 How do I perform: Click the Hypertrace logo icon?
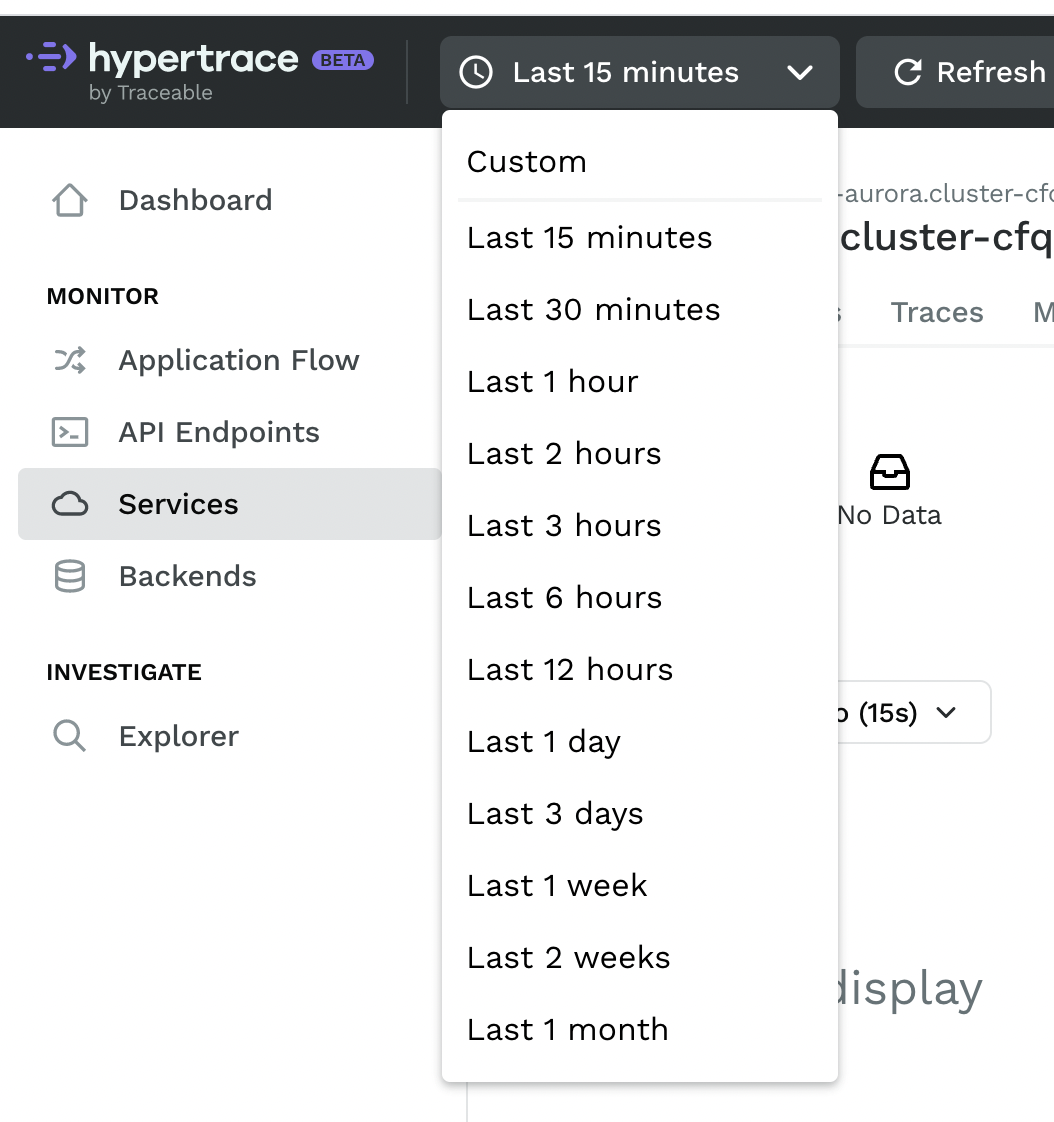point(51,59)
